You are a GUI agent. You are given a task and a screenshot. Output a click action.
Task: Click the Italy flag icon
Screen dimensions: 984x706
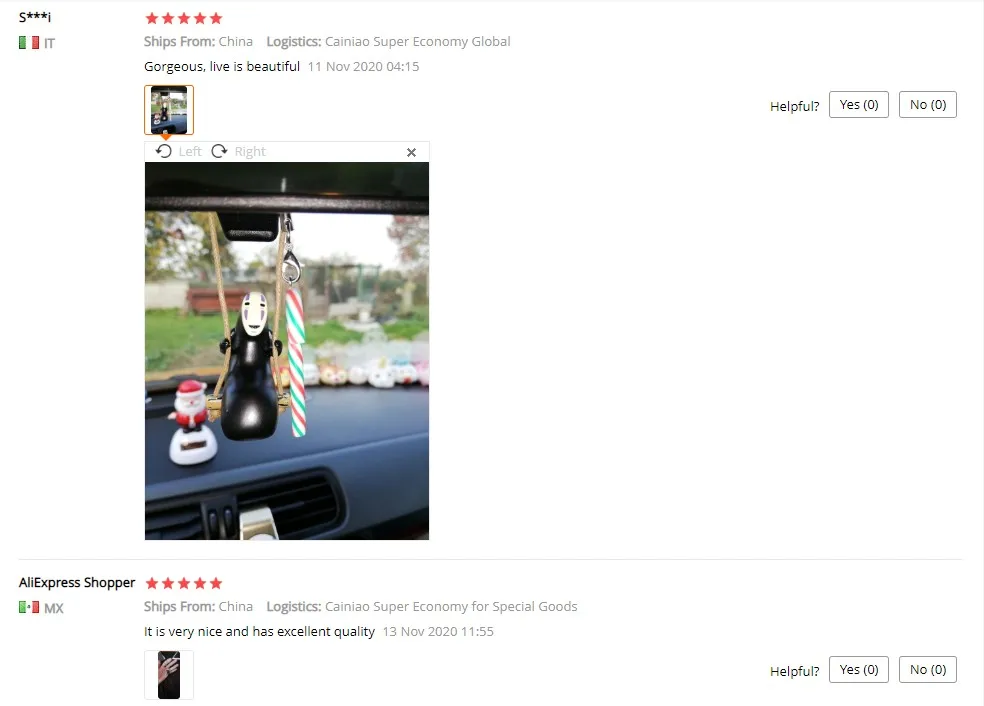pyautogui.click(x=29, y=43)
